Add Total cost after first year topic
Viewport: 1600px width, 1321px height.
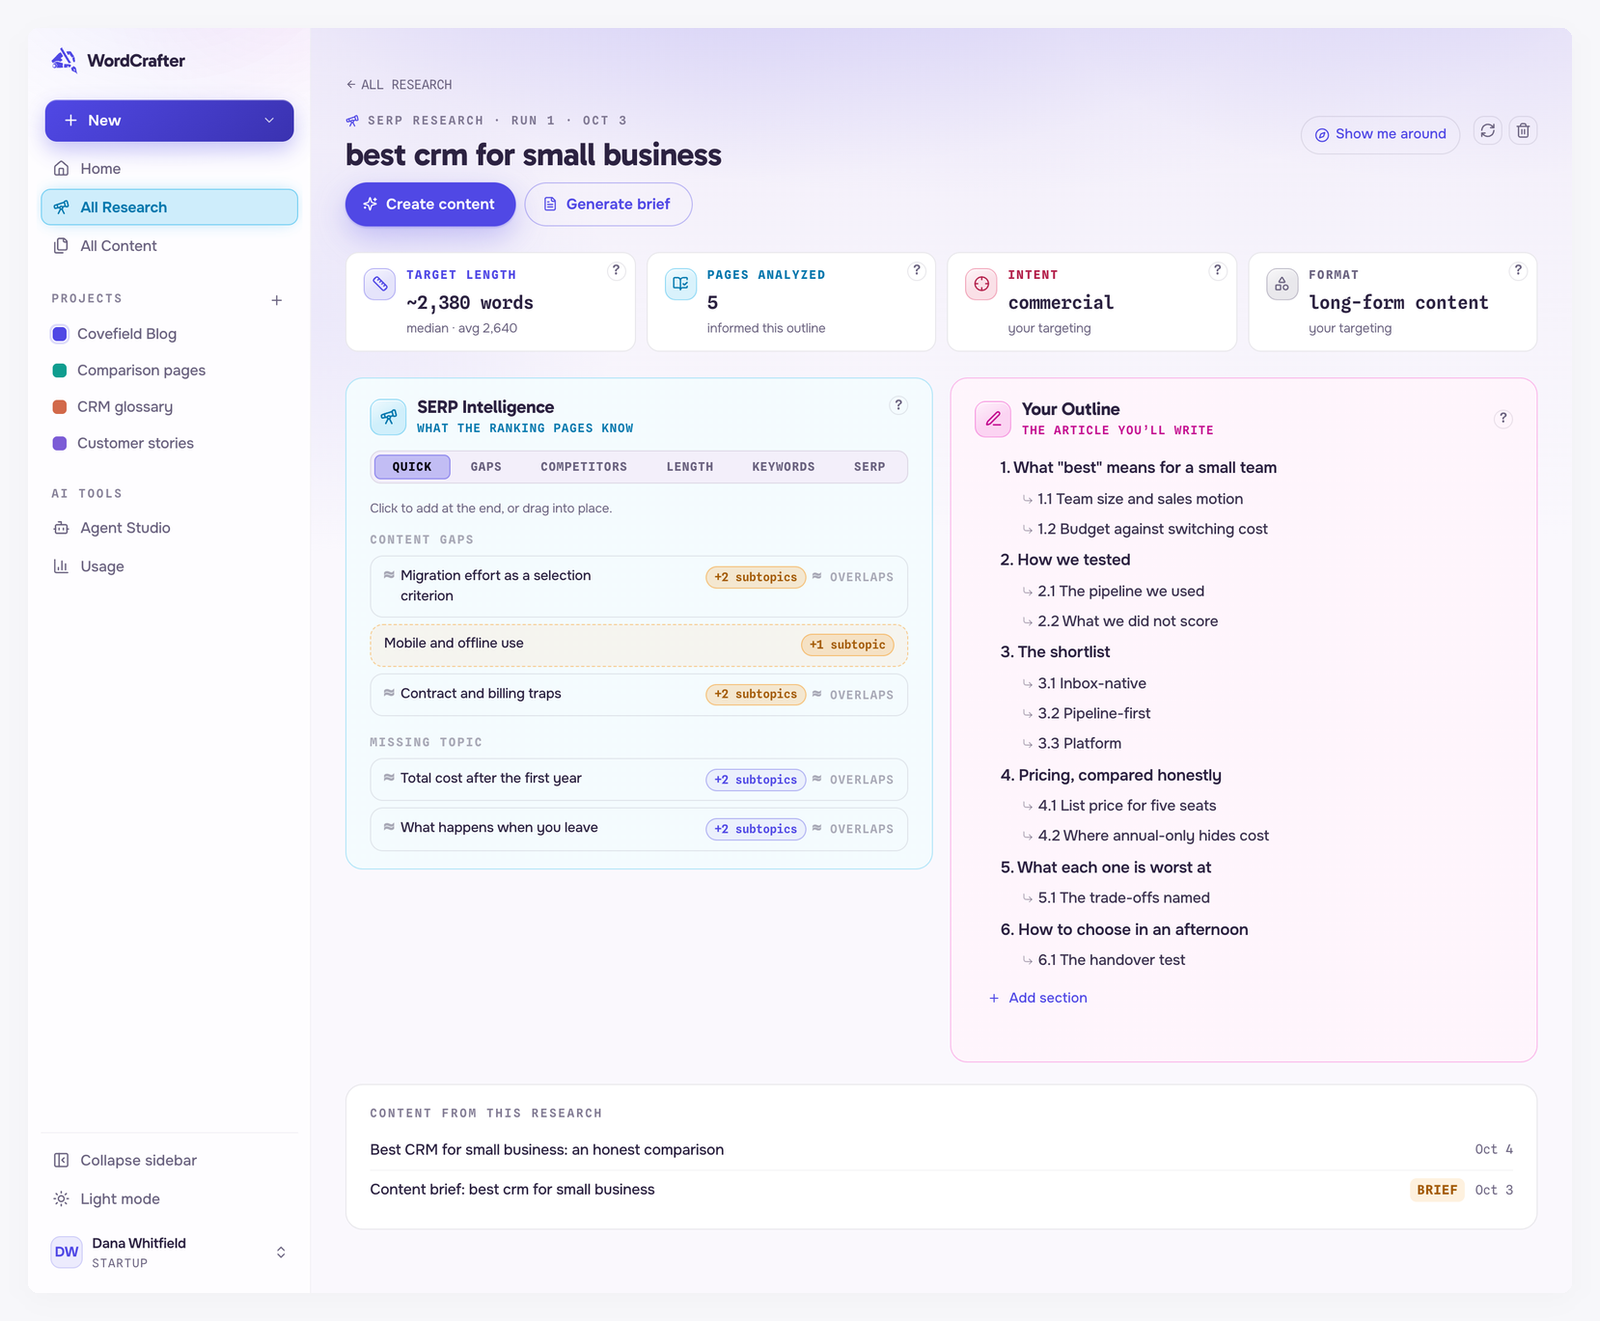coord(639,779)
